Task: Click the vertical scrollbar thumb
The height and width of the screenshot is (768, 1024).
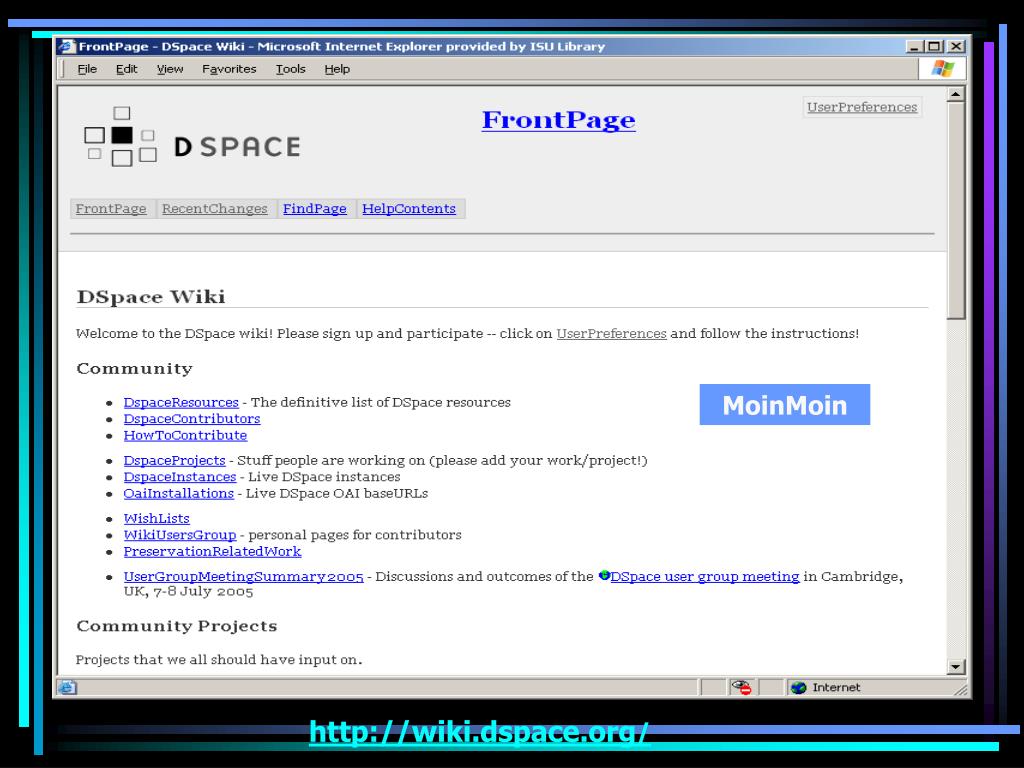Action: (956, 210)
